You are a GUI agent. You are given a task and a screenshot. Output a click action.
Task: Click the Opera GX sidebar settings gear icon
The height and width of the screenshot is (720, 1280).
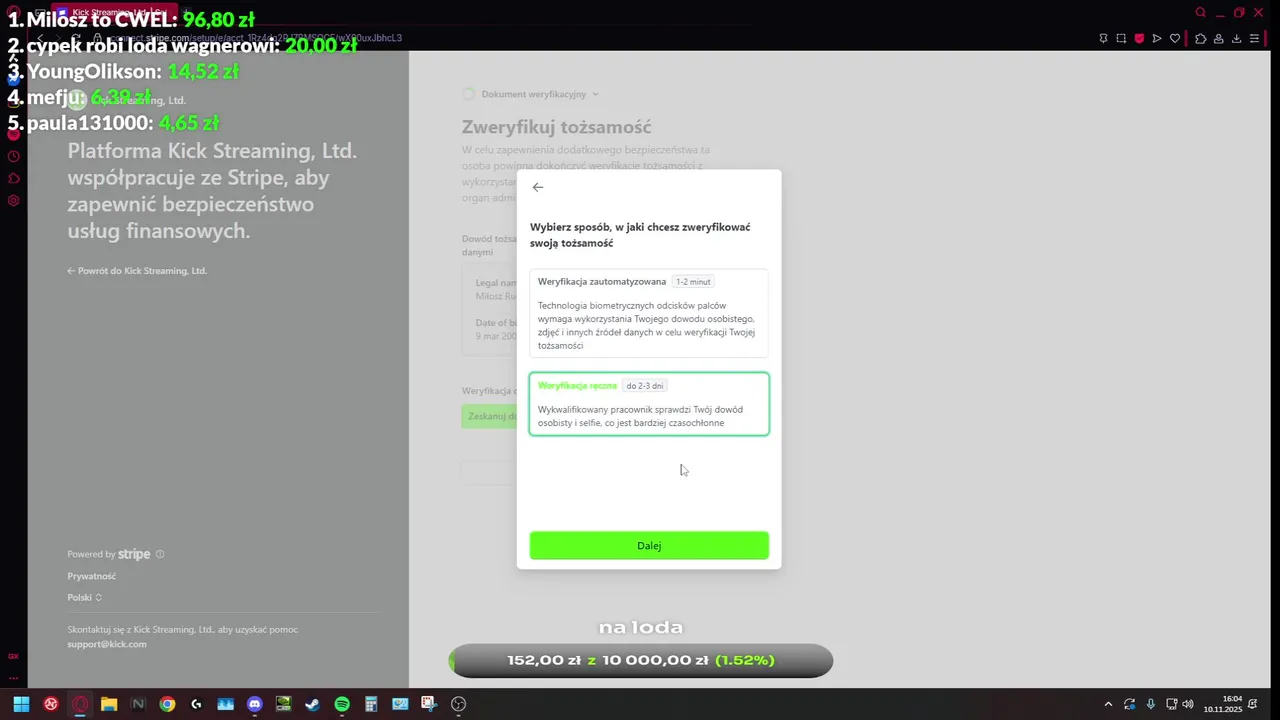[x=14, y=200]
